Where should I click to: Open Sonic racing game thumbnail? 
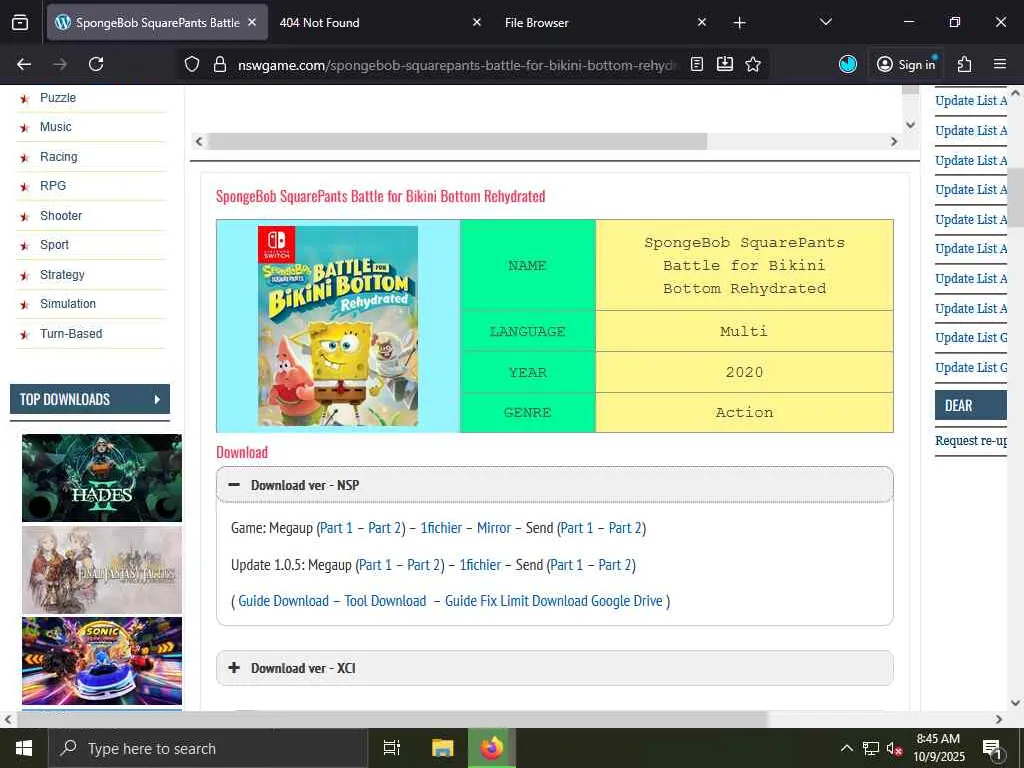102,661
